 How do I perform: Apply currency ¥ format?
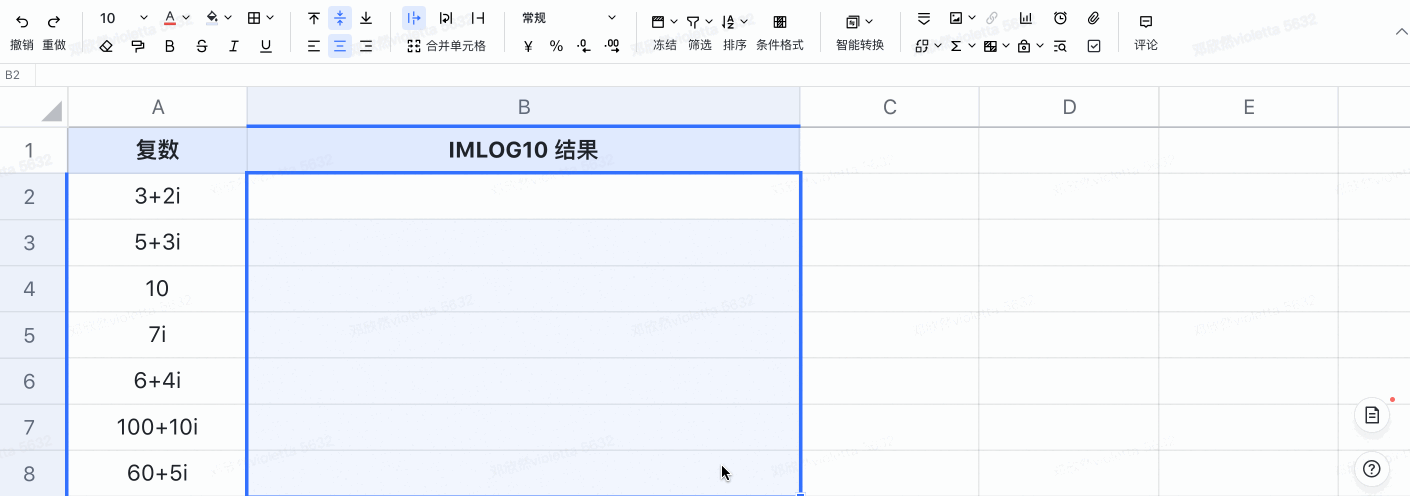click(x=528, y=45)
